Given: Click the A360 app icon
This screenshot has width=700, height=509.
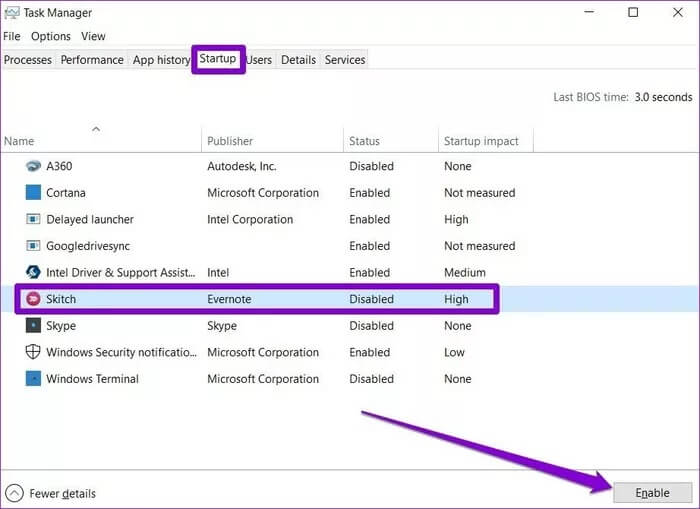Looking at the screenshot, I should click(33, 166).
